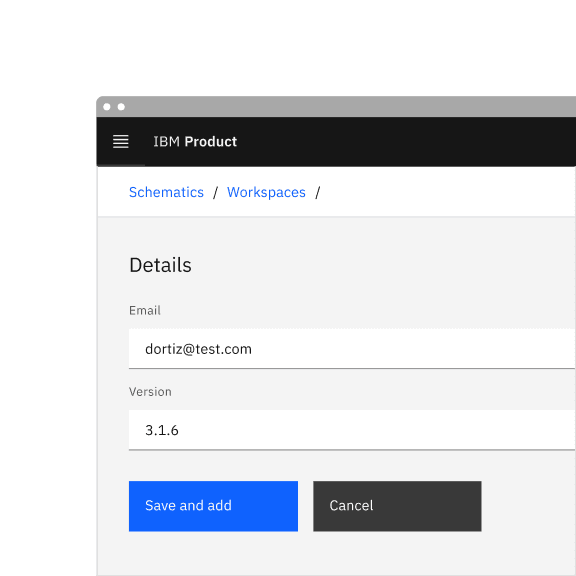Focus the Version input field

(352, 430)
